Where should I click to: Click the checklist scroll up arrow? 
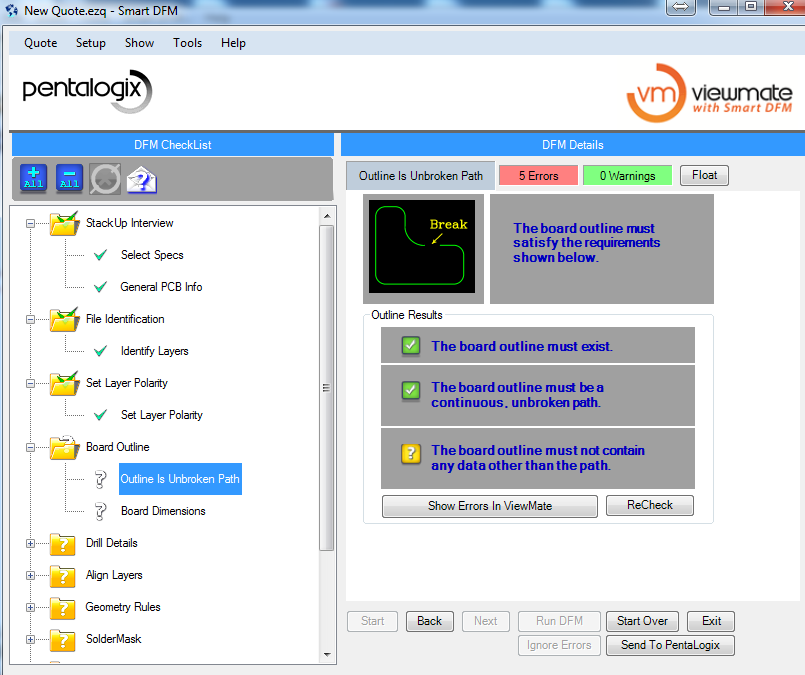coord(327,216)
